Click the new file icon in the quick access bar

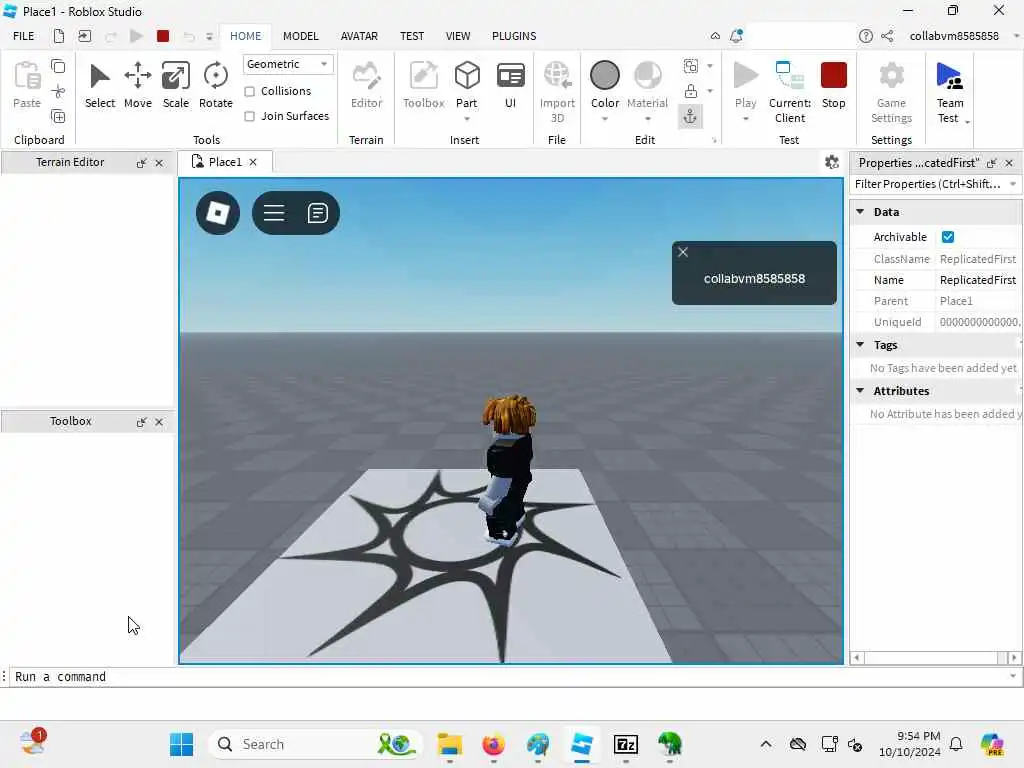point(59,36)
